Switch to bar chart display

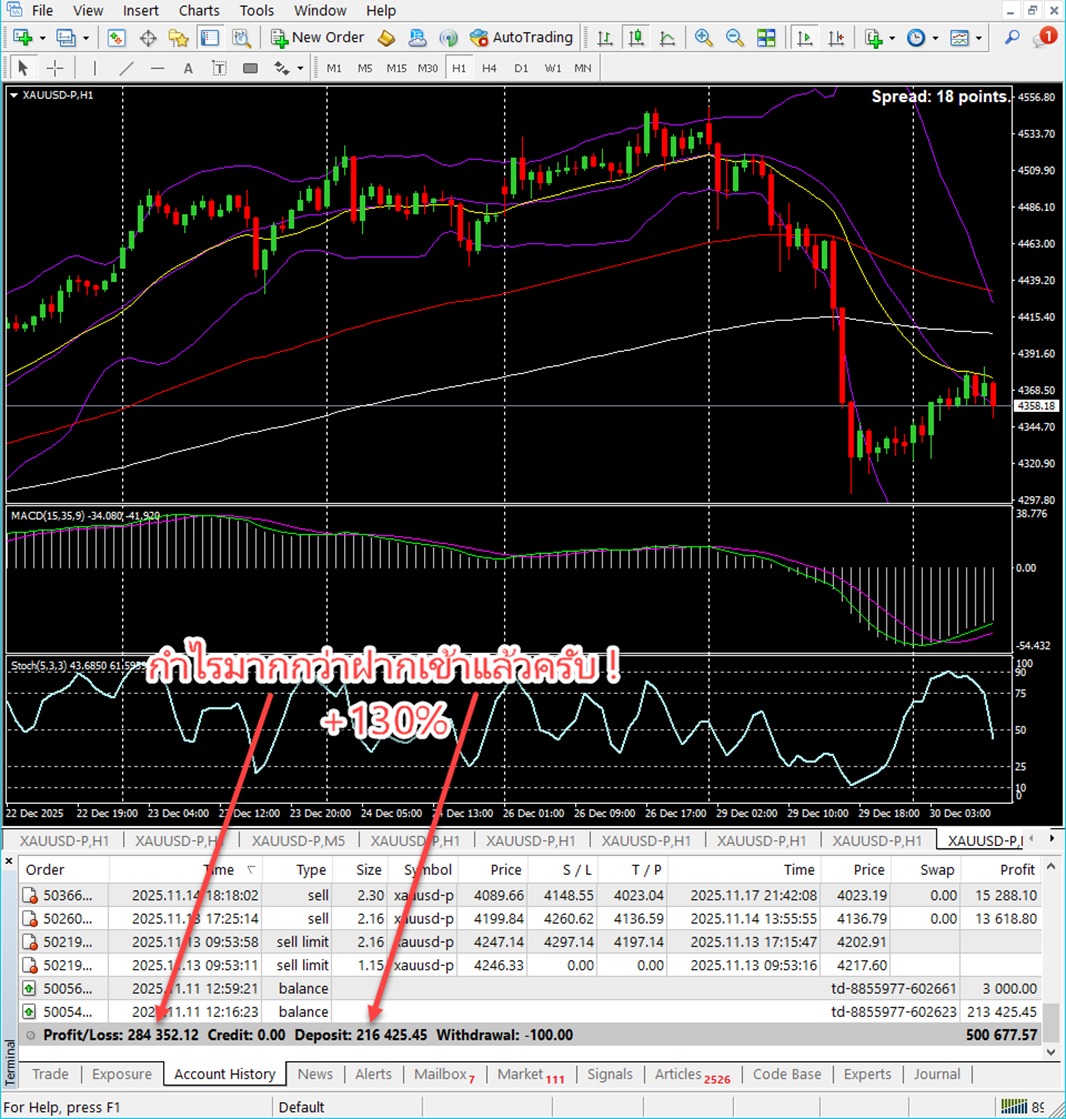pos(605,38)
